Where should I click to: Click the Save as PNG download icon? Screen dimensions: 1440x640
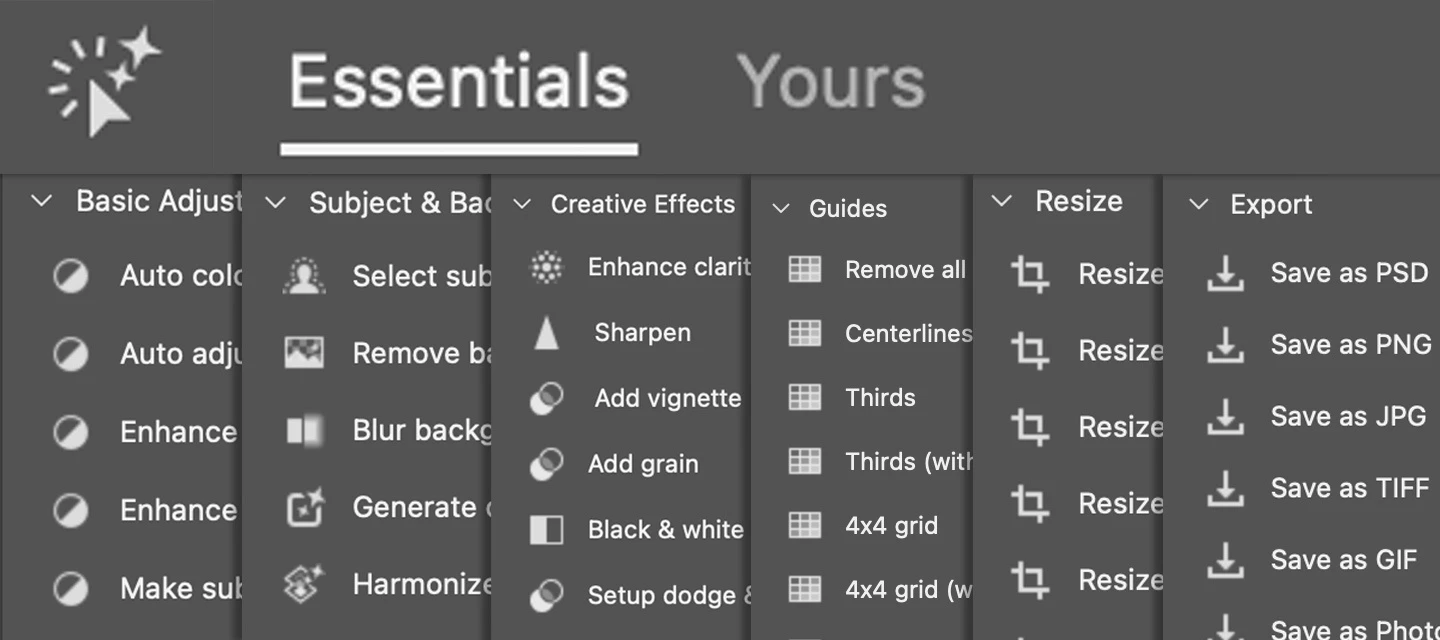pyautogui.click(x=1226, y=344)
